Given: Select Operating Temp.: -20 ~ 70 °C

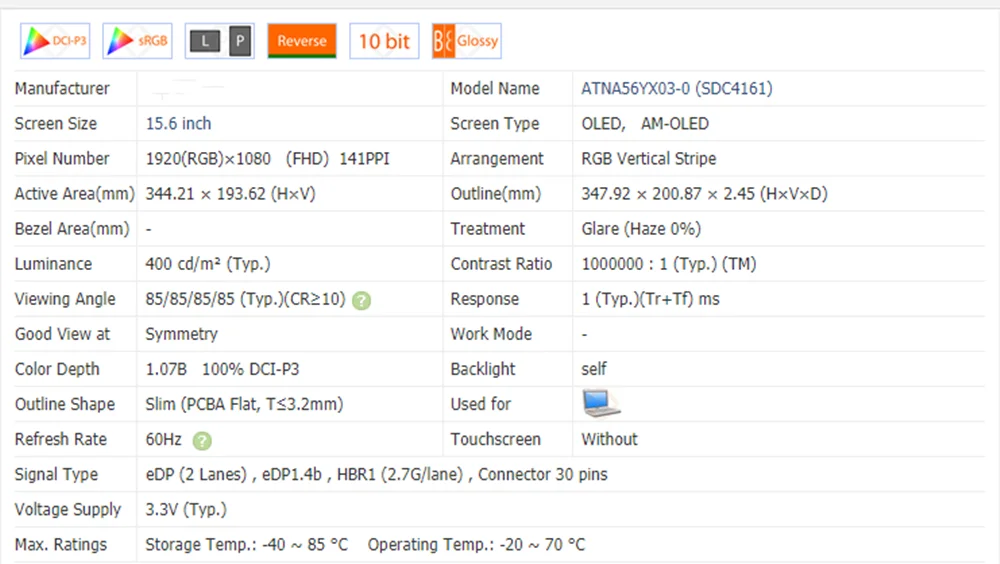Looking at the screenshot, I should (x=476, y=545).
